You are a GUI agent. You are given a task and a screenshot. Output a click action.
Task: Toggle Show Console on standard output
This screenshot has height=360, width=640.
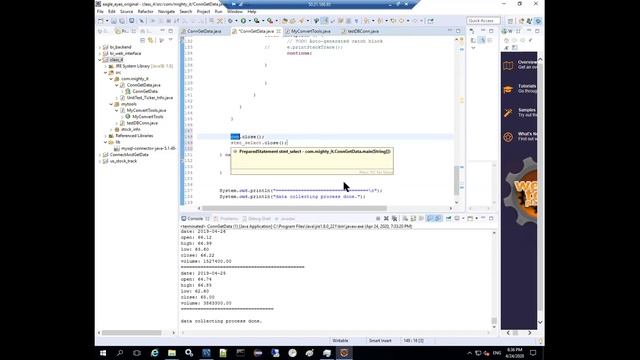pyautogui.click(x=430, y=219)
